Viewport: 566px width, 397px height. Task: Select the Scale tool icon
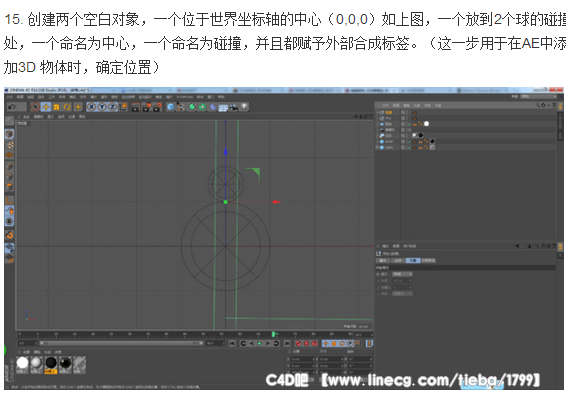(56, 107)
